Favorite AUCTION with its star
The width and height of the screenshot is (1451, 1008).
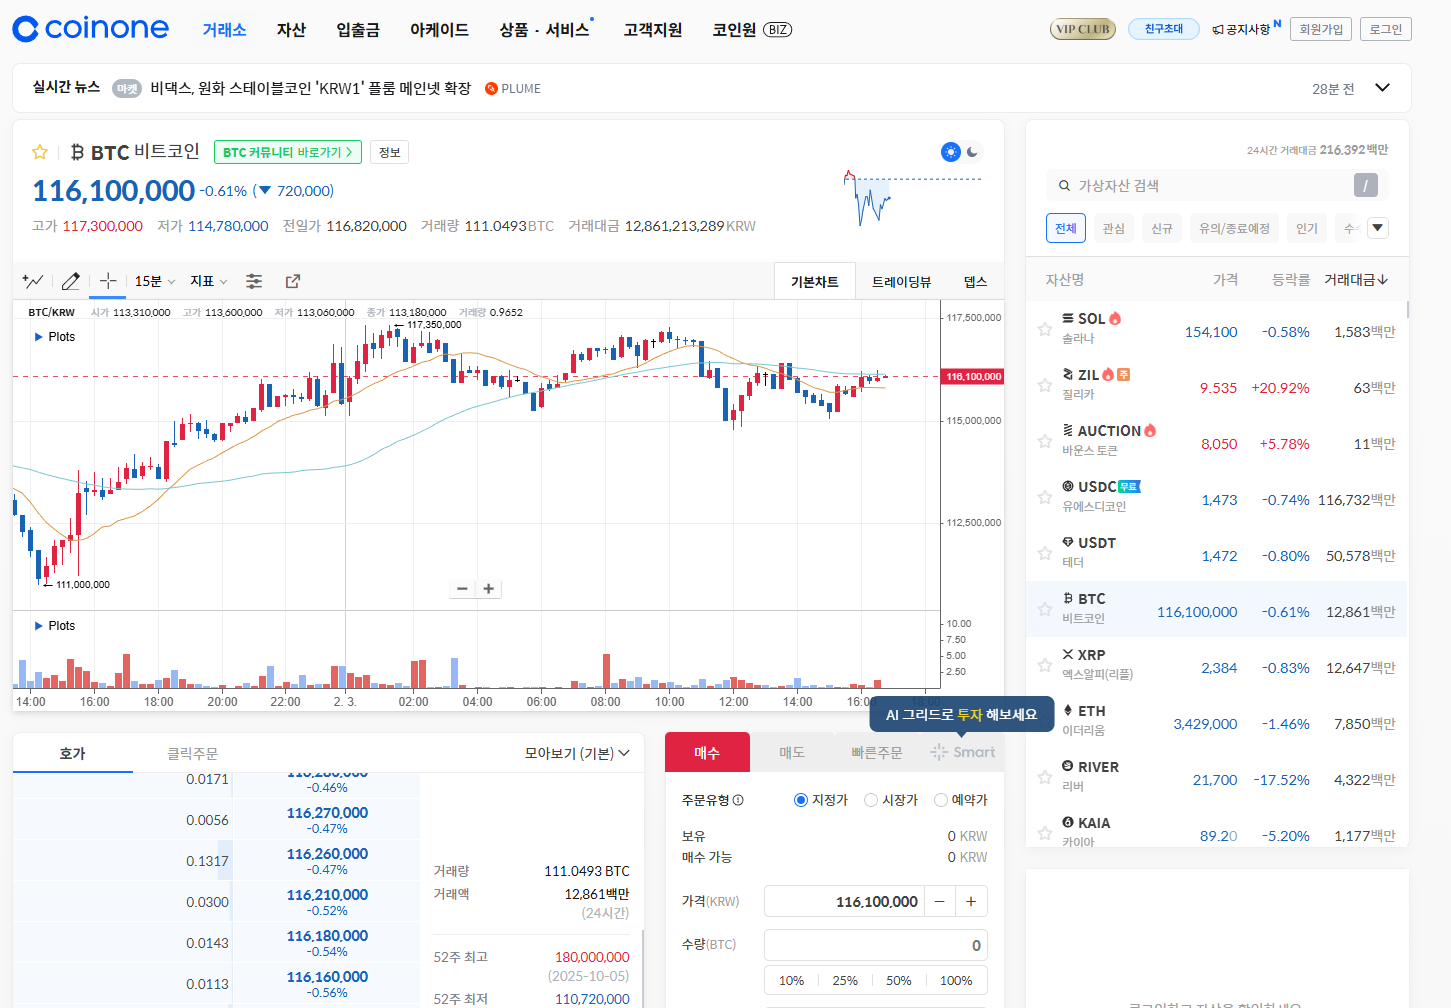(1044, 441)
